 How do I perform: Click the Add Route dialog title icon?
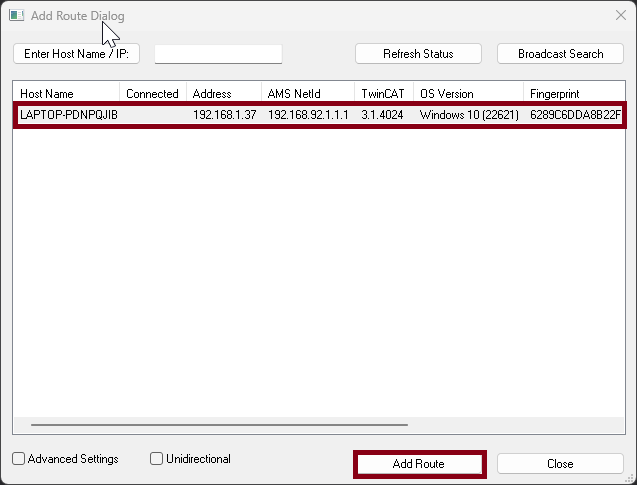click(16, 16)
